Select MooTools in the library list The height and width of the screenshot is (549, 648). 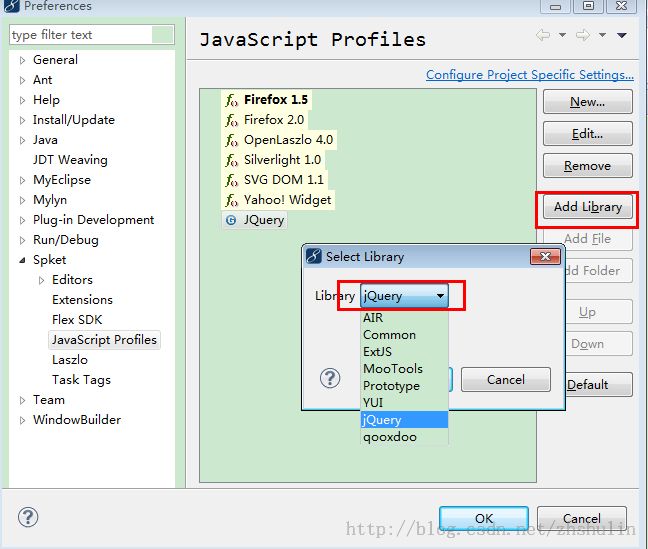[x=404, y=369]
